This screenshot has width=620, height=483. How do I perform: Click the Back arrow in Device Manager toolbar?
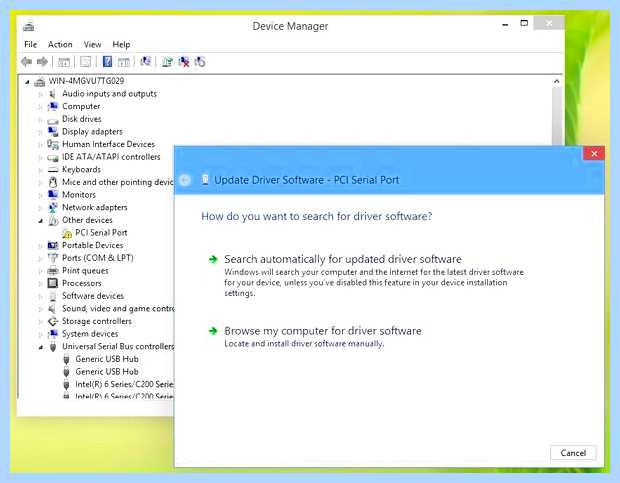26,62
